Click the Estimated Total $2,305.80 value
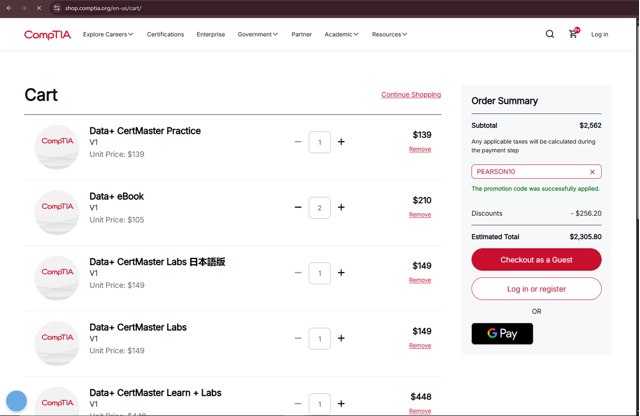The width and height of the screenshot is (640, 416). 585,237
